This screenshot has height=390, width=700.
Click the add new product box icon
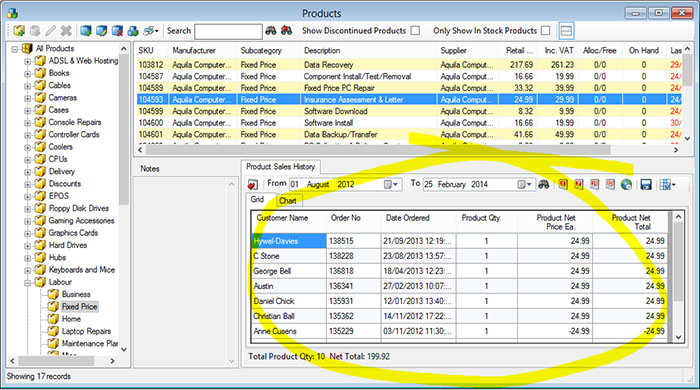(x=86, y=31)
